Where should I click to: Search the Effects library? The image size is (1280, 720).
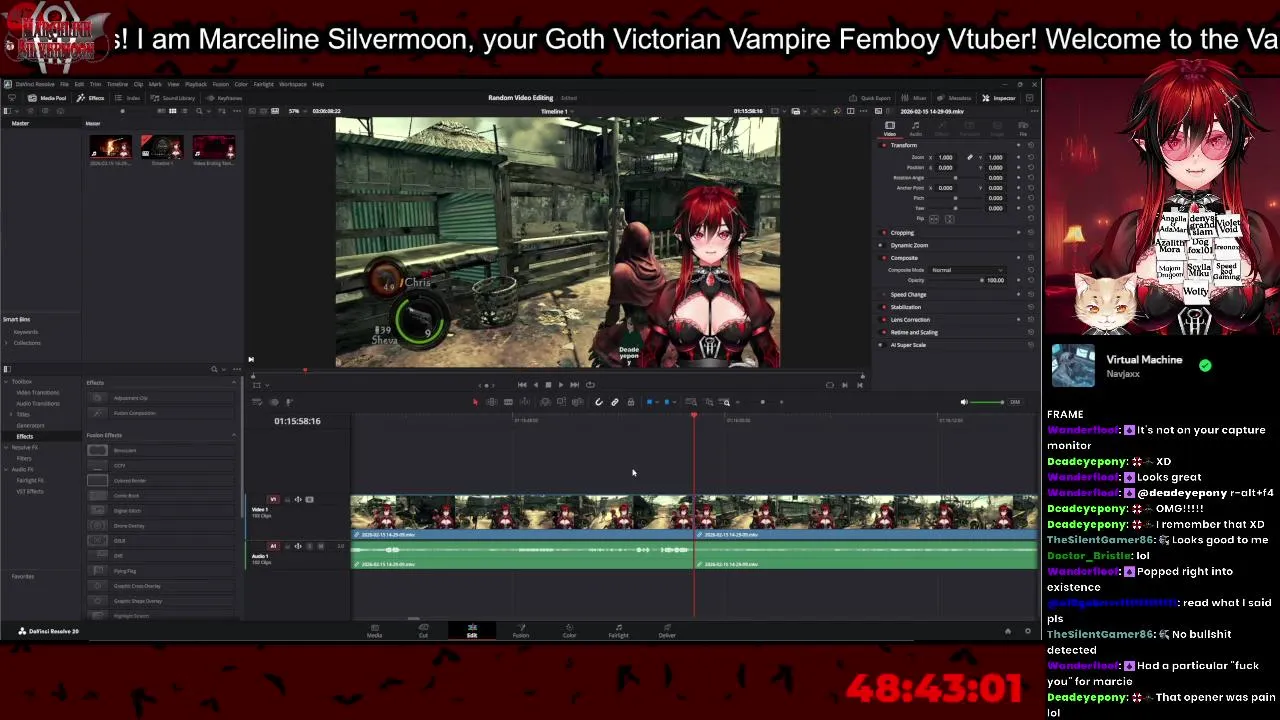pos(213,369)
